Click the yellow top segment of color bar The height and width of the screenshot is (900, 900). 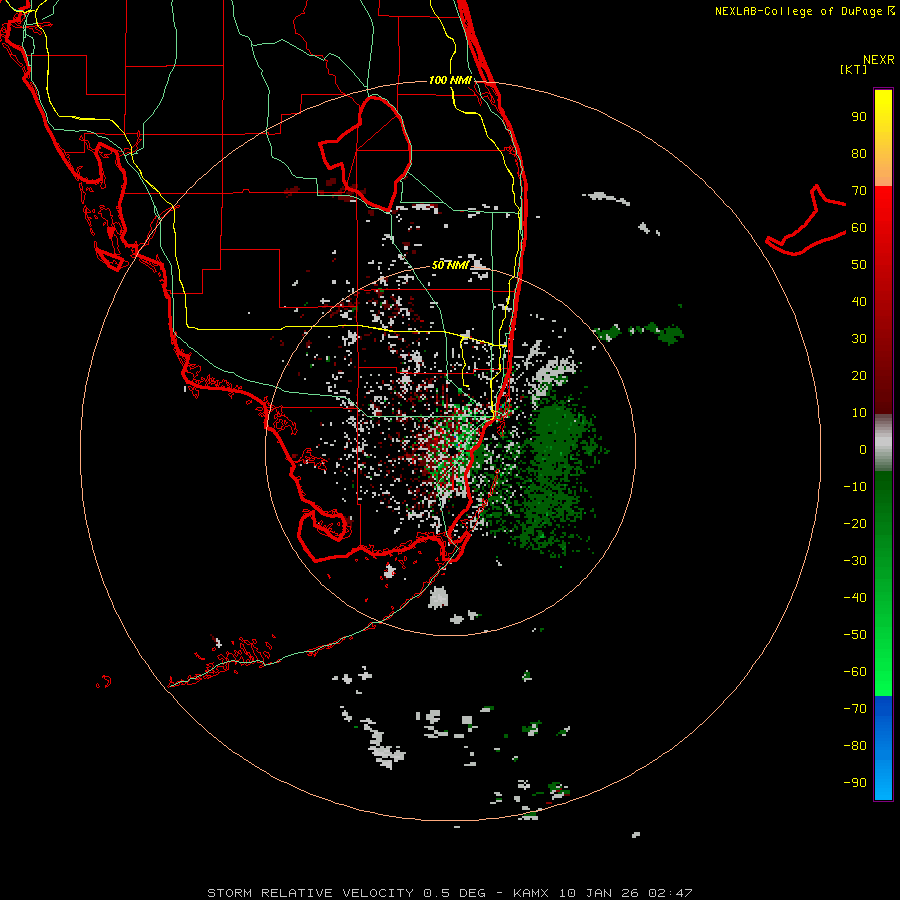[x=883, y=138]
